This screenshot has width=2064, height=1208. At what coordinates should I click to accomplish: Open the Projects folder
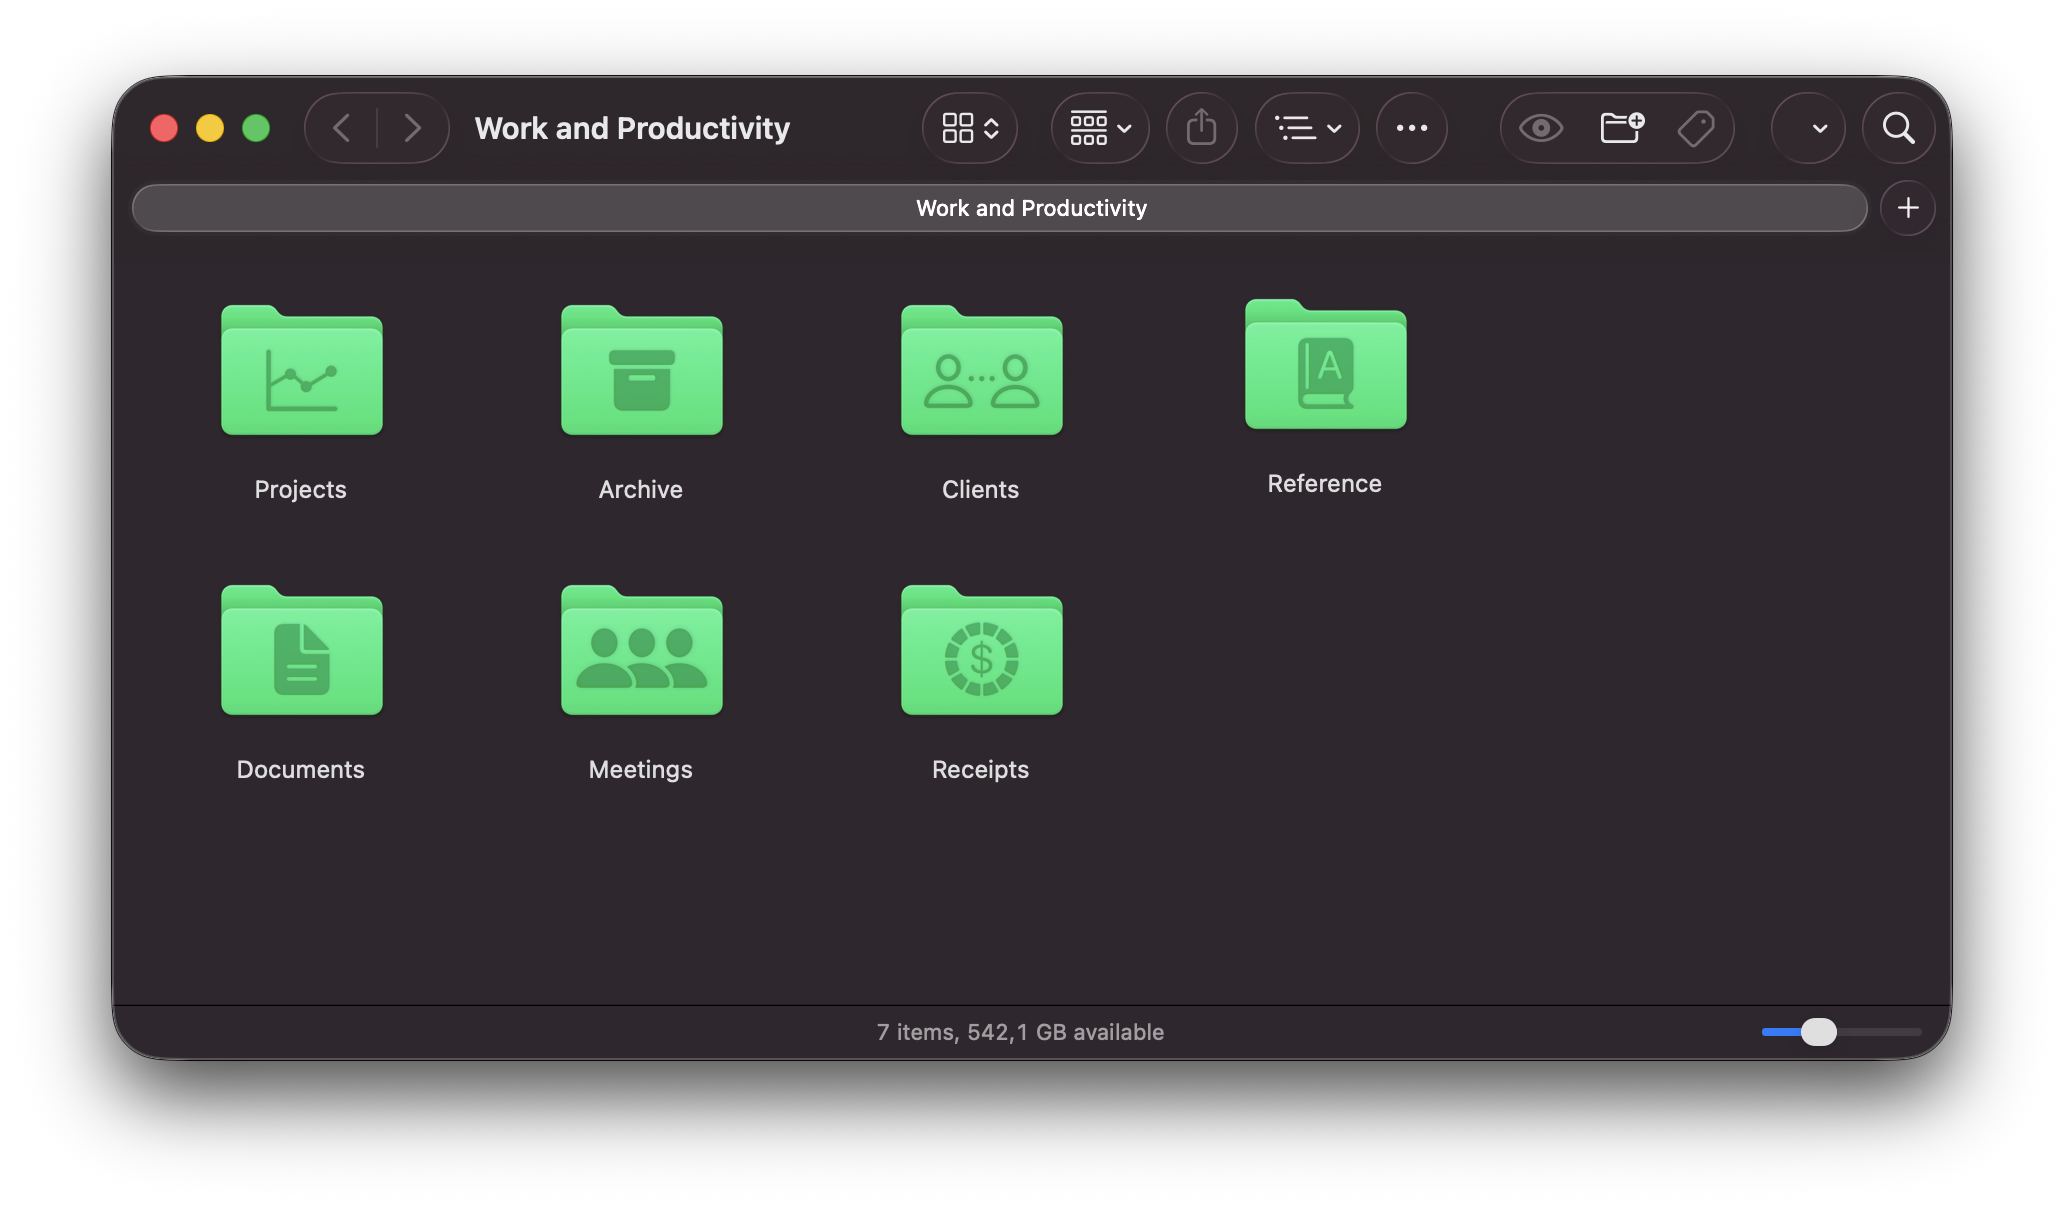pyautogui.click(x=300, y=372)
